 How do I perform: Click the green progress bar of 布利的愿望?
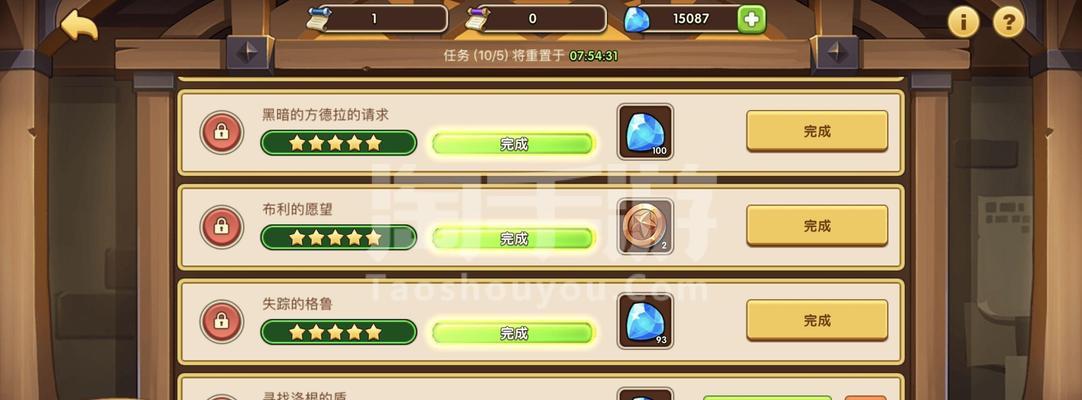tap(513, 239)
